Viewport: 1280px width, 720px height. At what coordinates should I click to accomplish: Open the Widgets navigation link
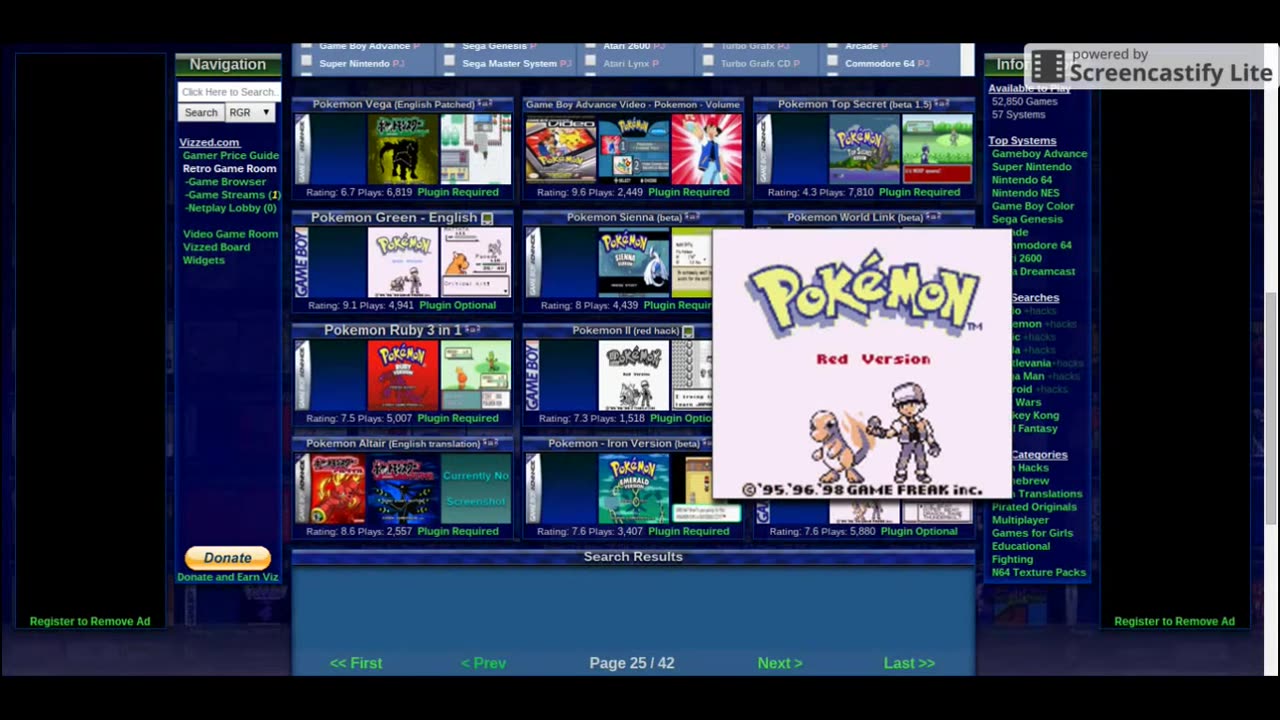[204, 259]
